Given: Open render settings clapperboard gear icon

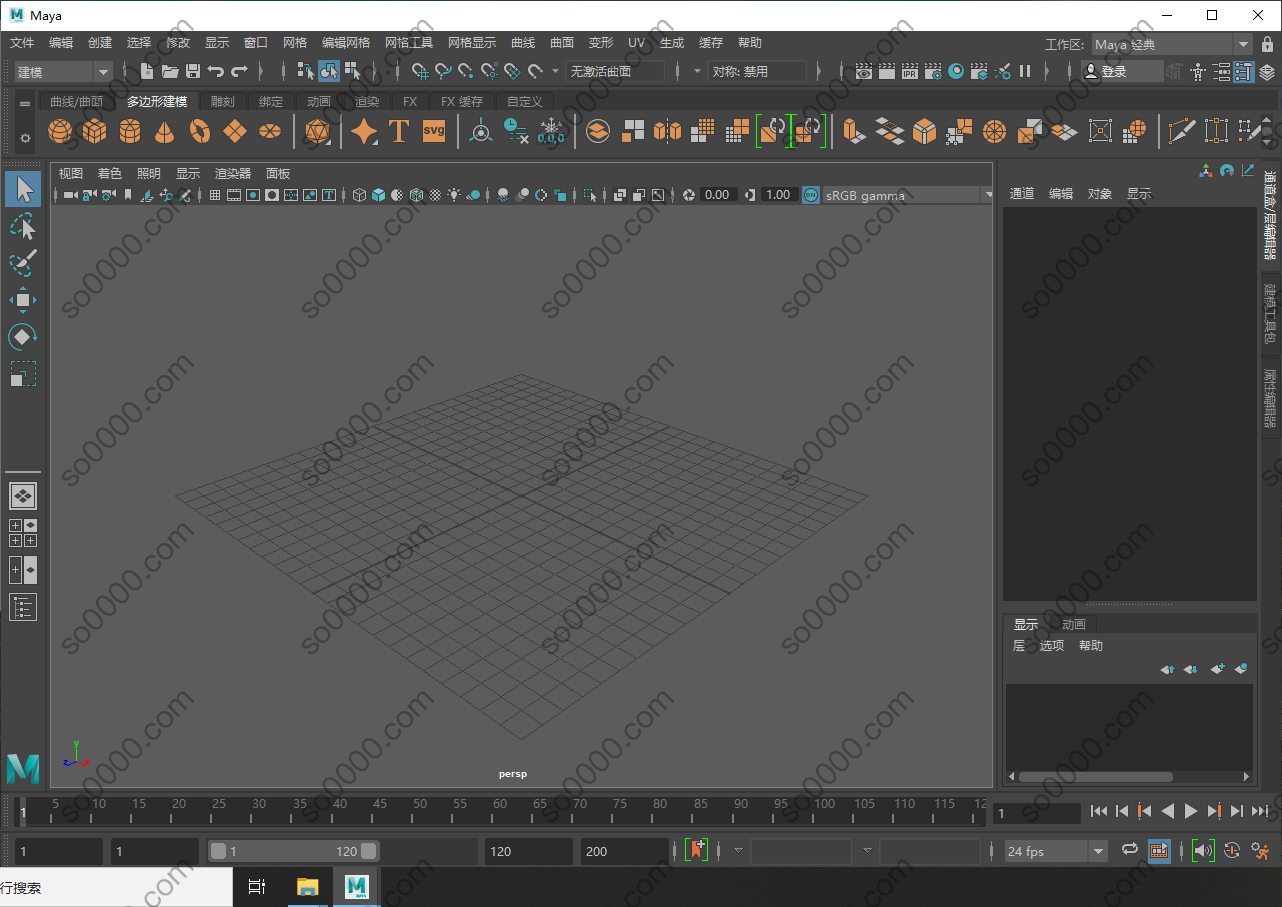Looking at the screenshot, I should pyautogui.click(x=933, y=71).
